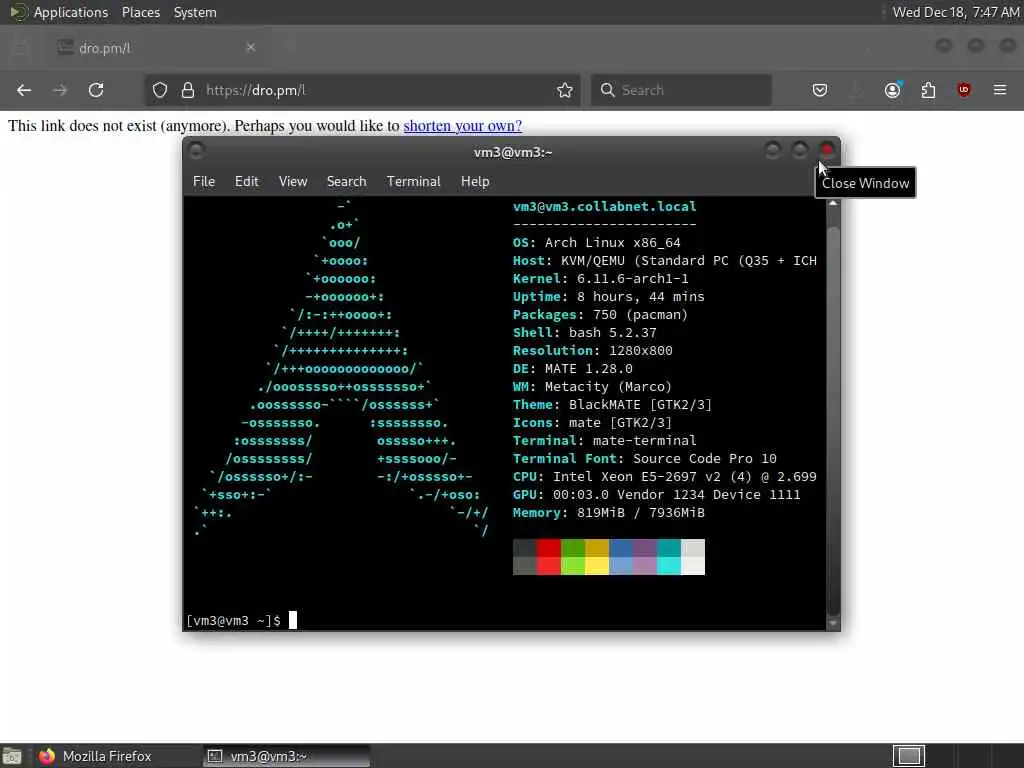Maximize the terminal window

(x=799, y=150)
